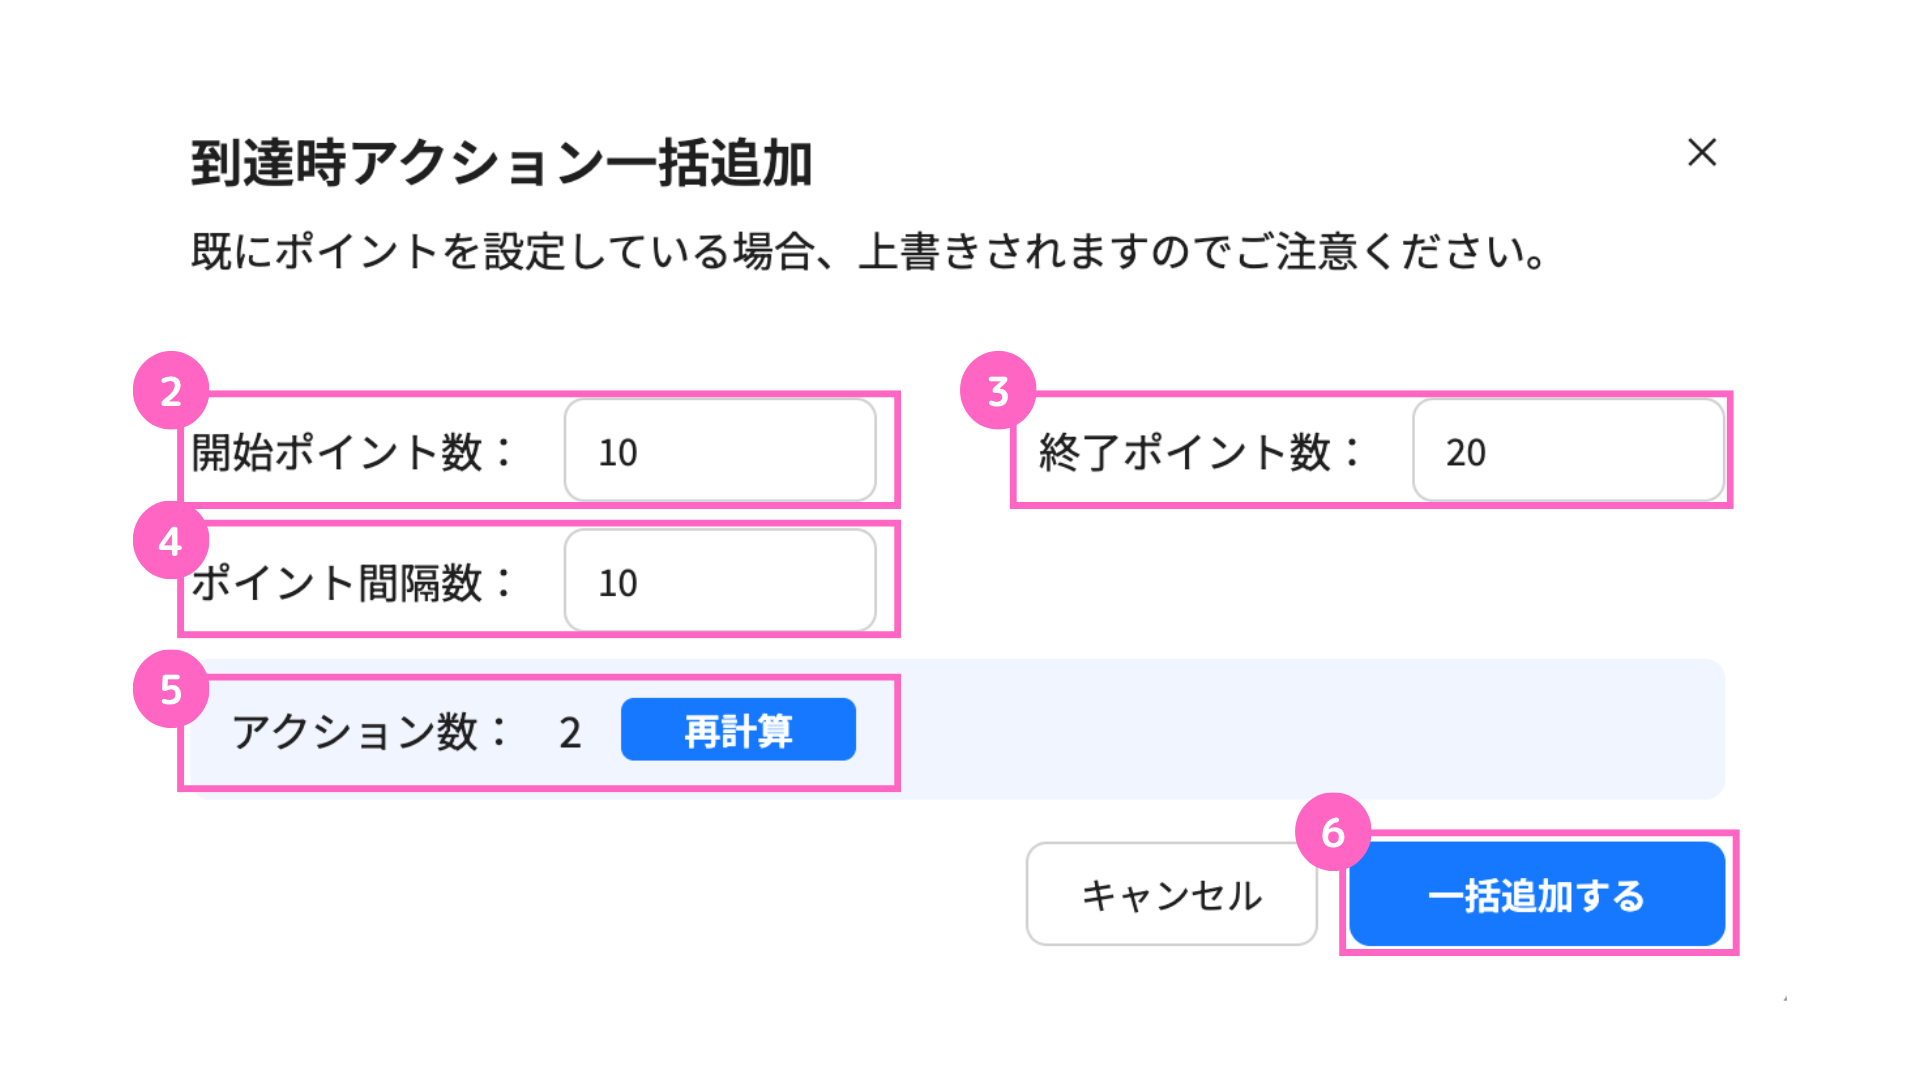Click the pink number 3 badge
The height and width of the screenshot is (1080, 1920).
[997, 391]
